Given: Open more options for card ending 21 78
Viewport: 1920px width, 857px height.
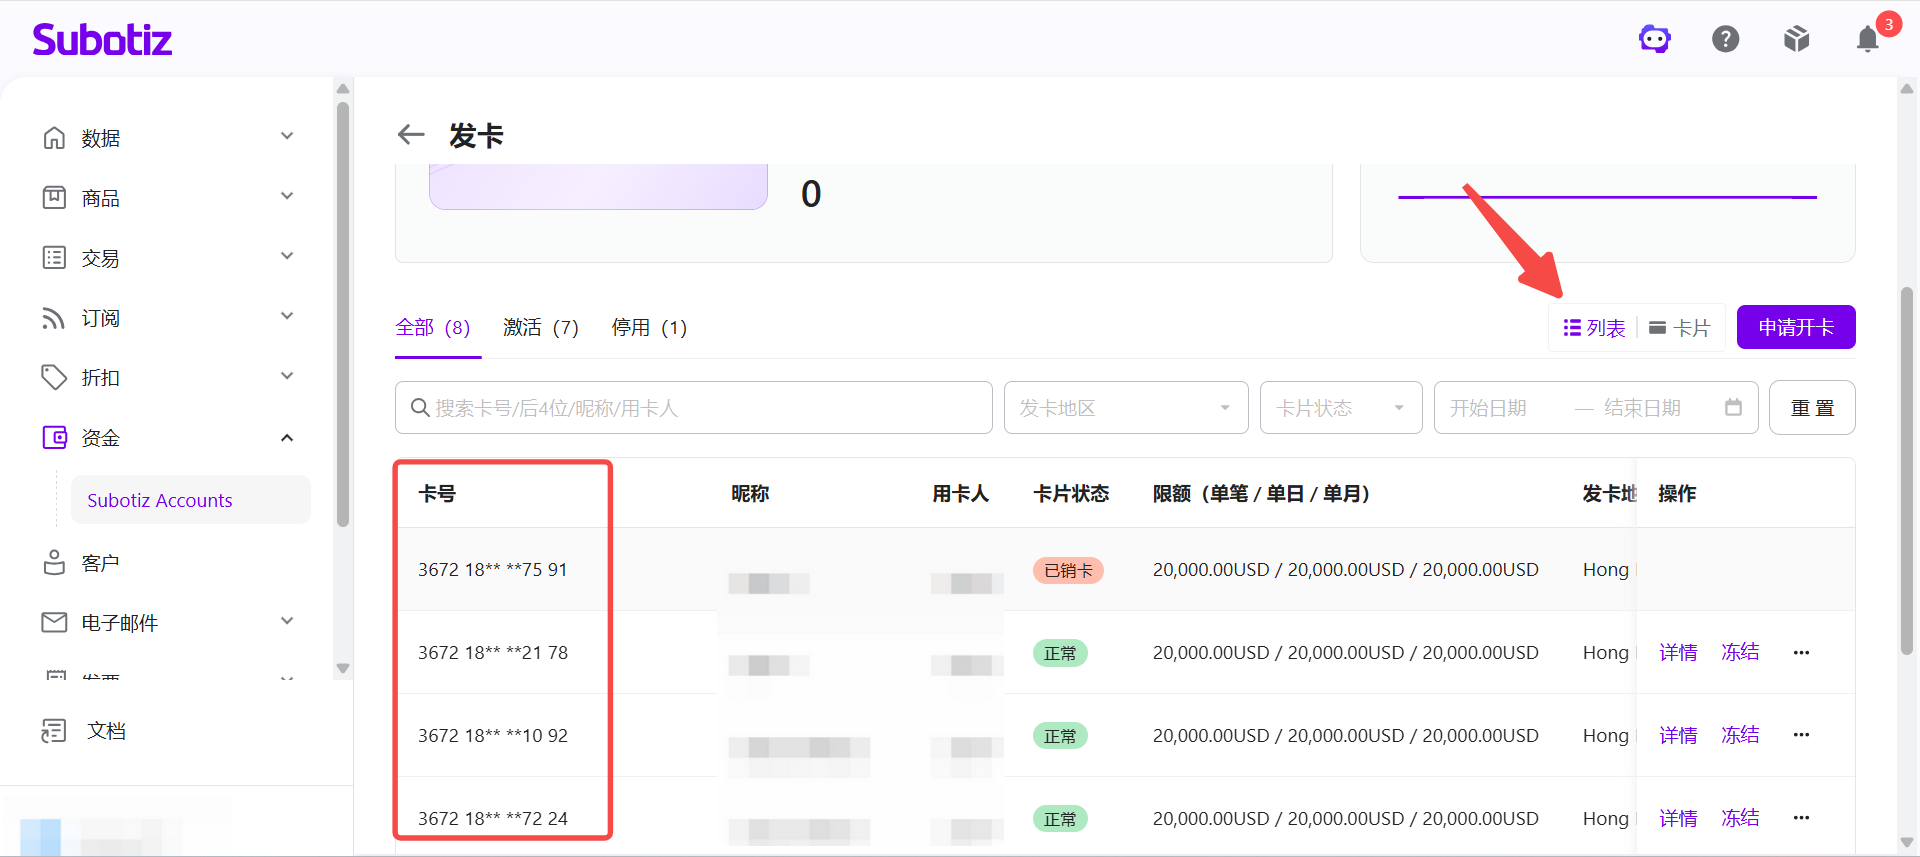Looking at the screenshot, I should pos(1801,653).
